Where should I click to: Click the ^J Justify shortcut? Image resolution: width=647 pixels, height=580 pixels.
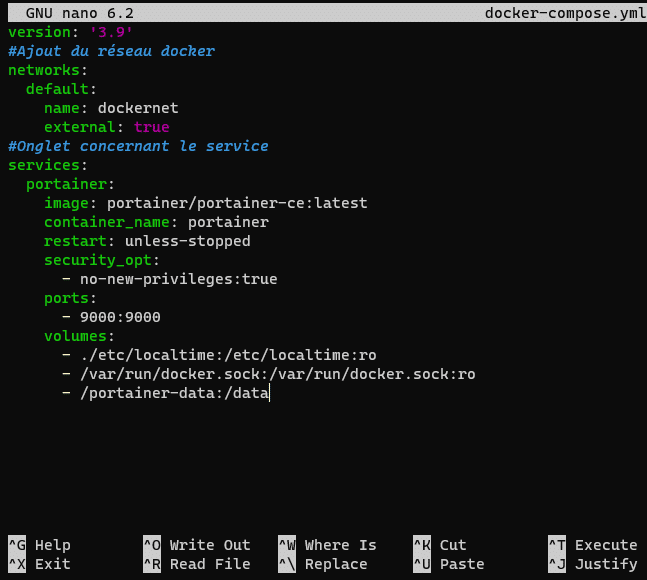tap(593, 564)
